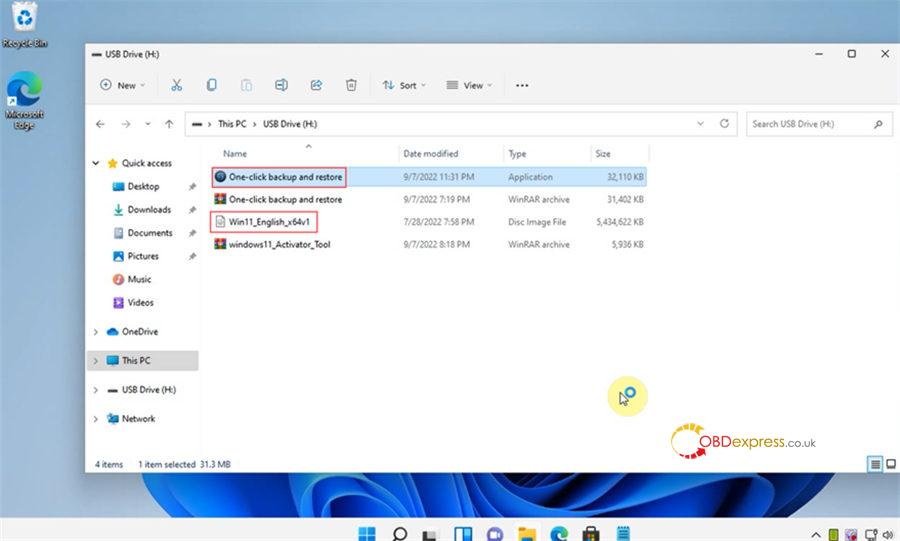
Task: Select OneDrive in navigation pane
Action: pos(139,332)
